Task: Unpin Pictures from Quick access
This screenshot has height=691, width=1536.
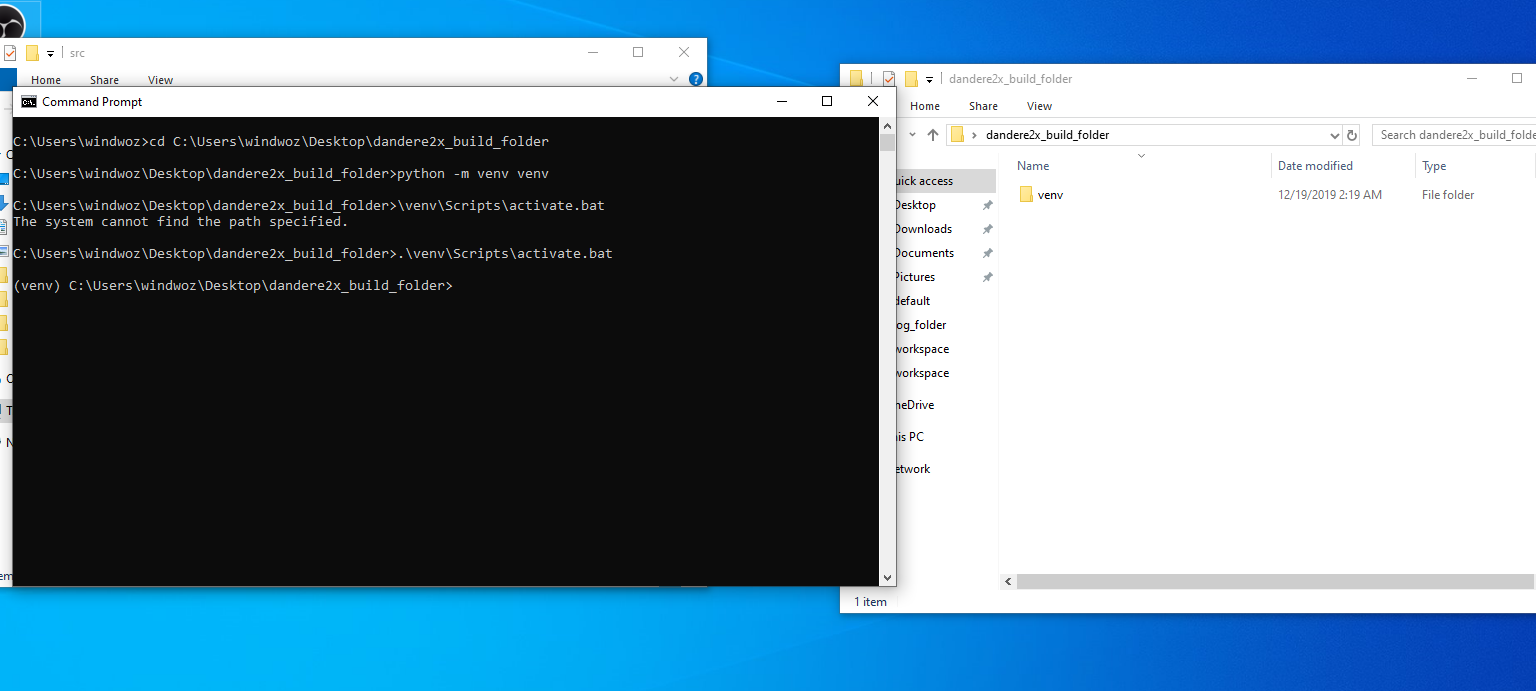Action: pyautogui.click(x=988, y=276)
